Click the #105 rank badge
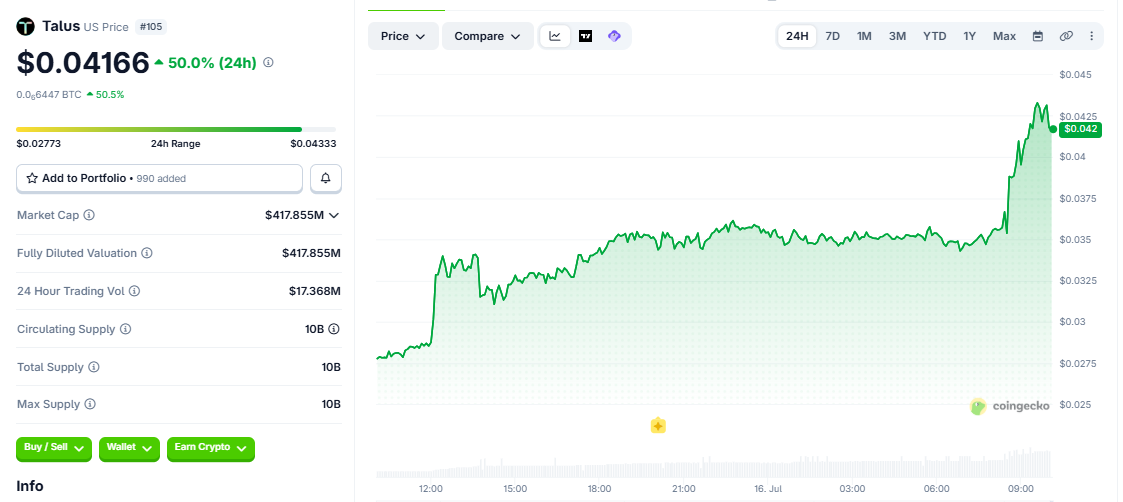Screen dimensions: 1123x502 click(150, 27)
